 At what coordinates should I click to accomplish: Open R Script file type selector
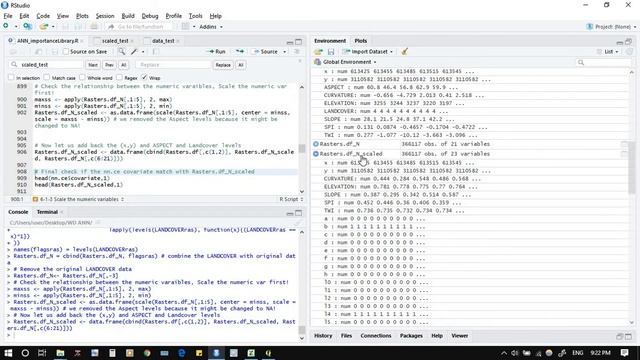[x=291, y=199]
